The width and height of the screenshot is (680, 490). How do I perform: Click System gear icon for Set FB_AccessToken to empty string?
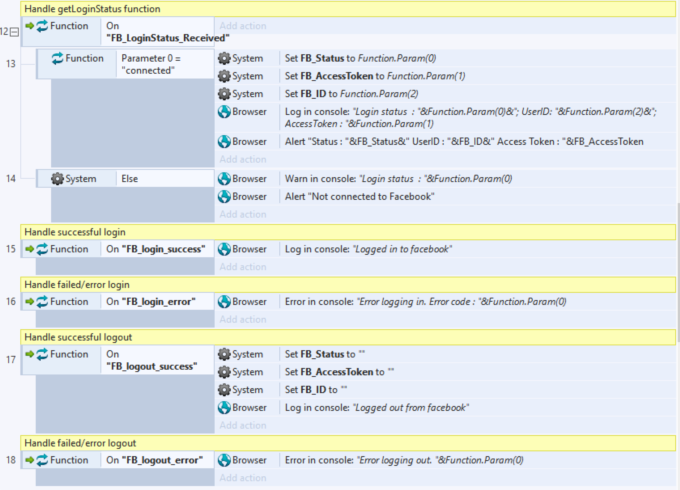click(x=224, y=372)
